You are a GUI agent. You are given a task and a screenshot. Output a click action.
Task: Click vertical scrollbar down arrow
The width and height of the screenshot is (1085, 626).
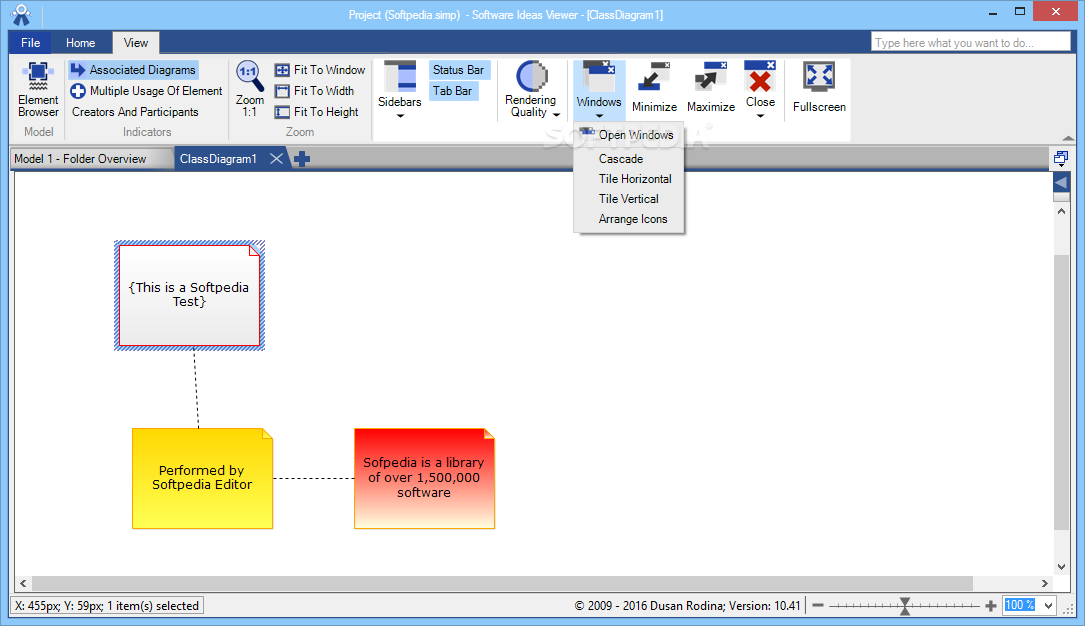[1061, 567]
